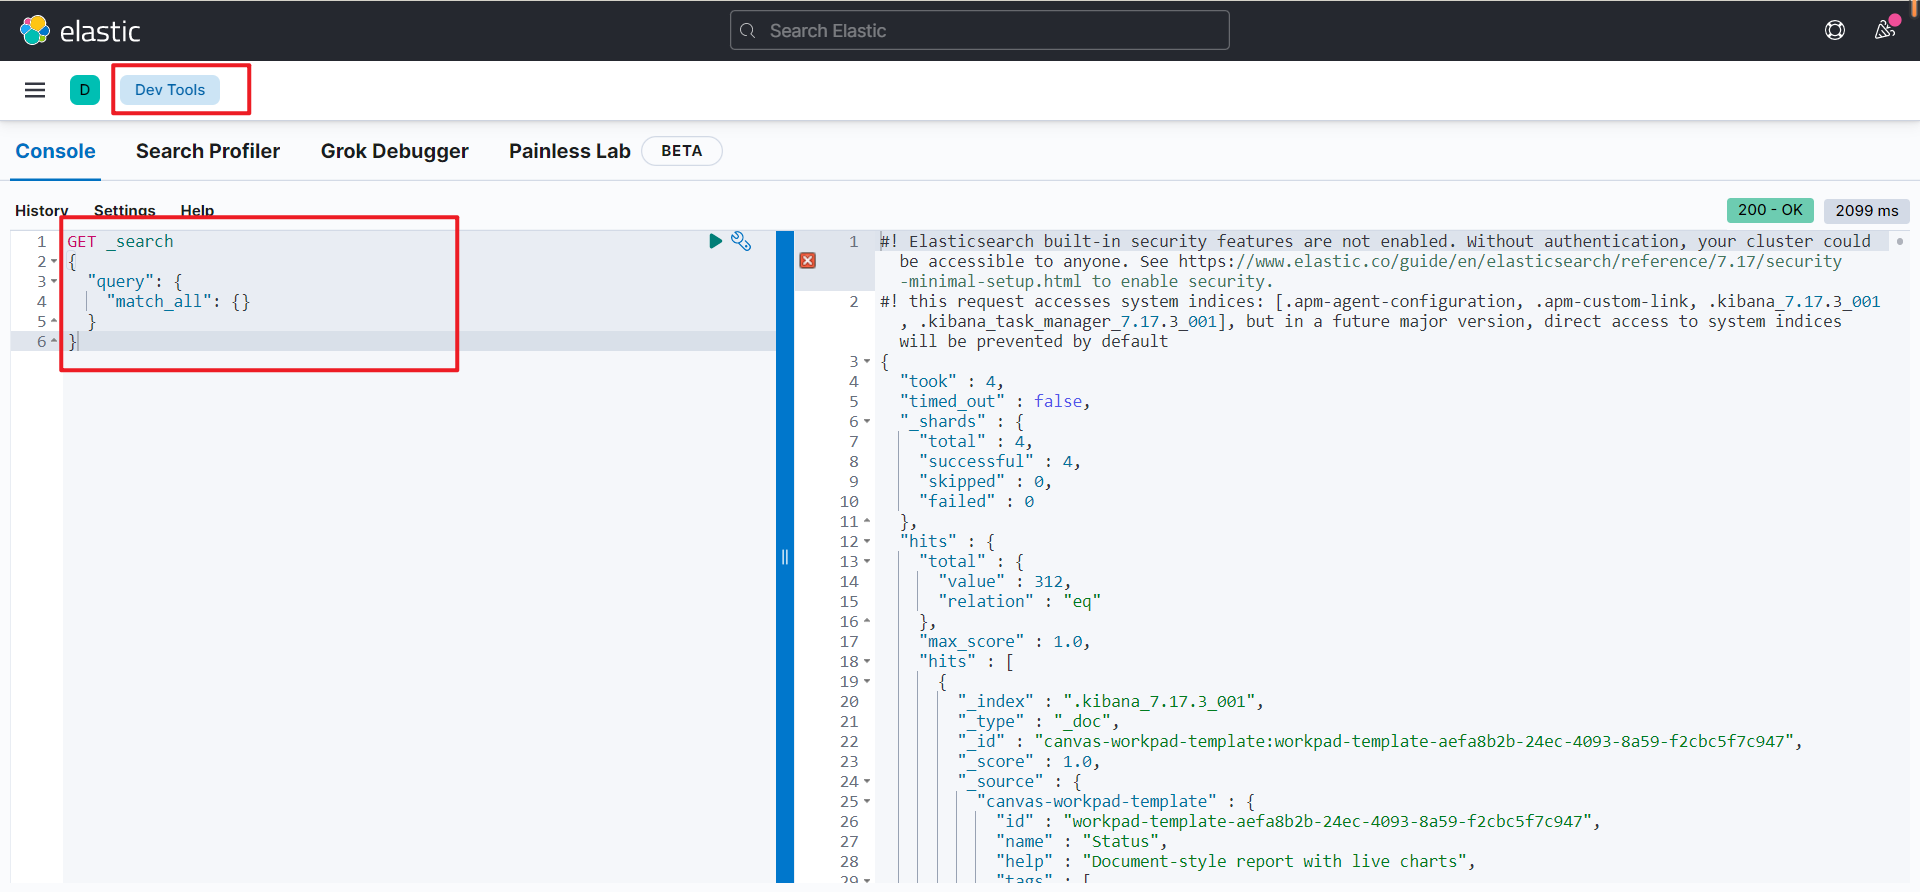The height and width of the screenshot is (892, 1920).
Task: Switch to the Grok Debugger tab
Action: (x=394, y=151)
